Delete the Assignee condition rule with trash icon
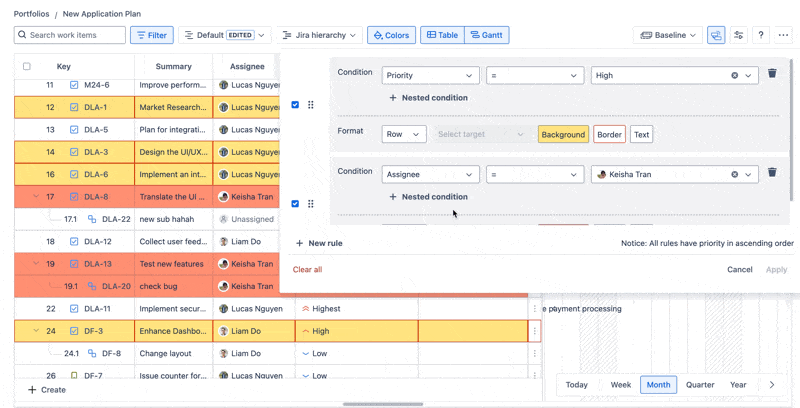The height and width of the screenshot is (408, 800). click(x=772, y=173)
